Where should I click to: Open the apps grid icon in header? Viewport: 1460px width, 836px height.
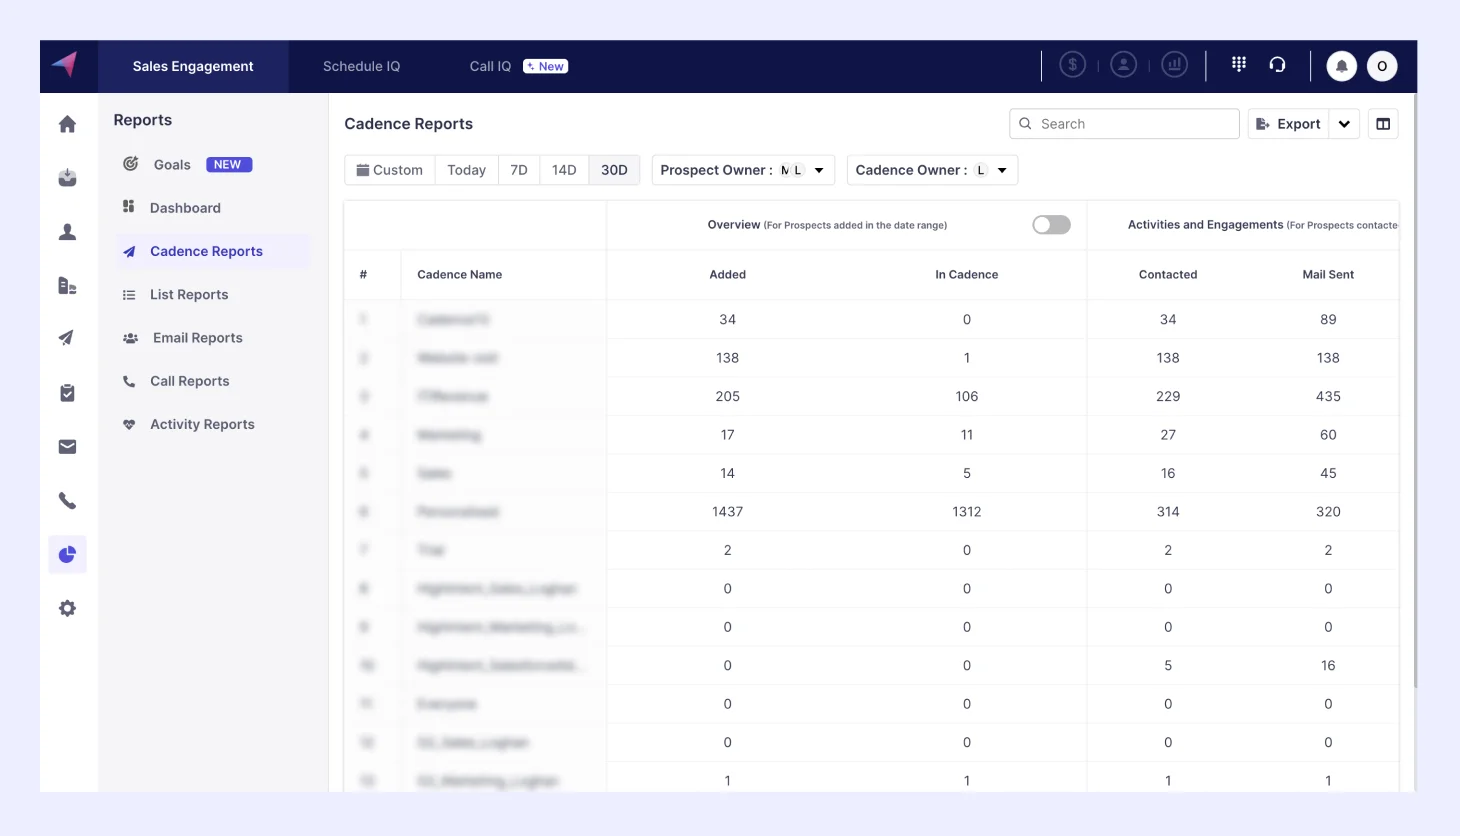click(1238, 65)
